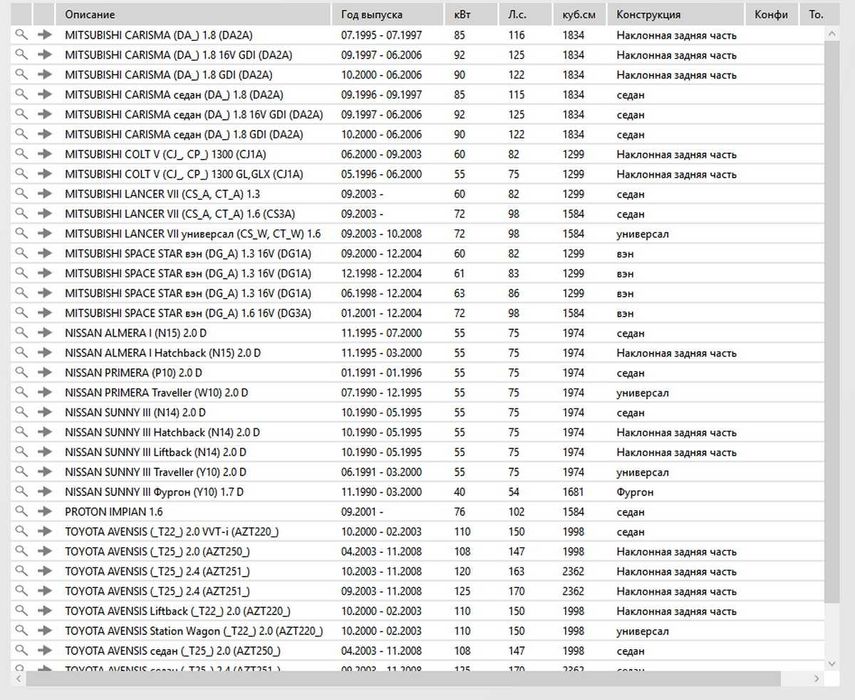Sort by the куб.см column header
The image size is (855, 700).
pyautogui.click(x=579, y=15)
